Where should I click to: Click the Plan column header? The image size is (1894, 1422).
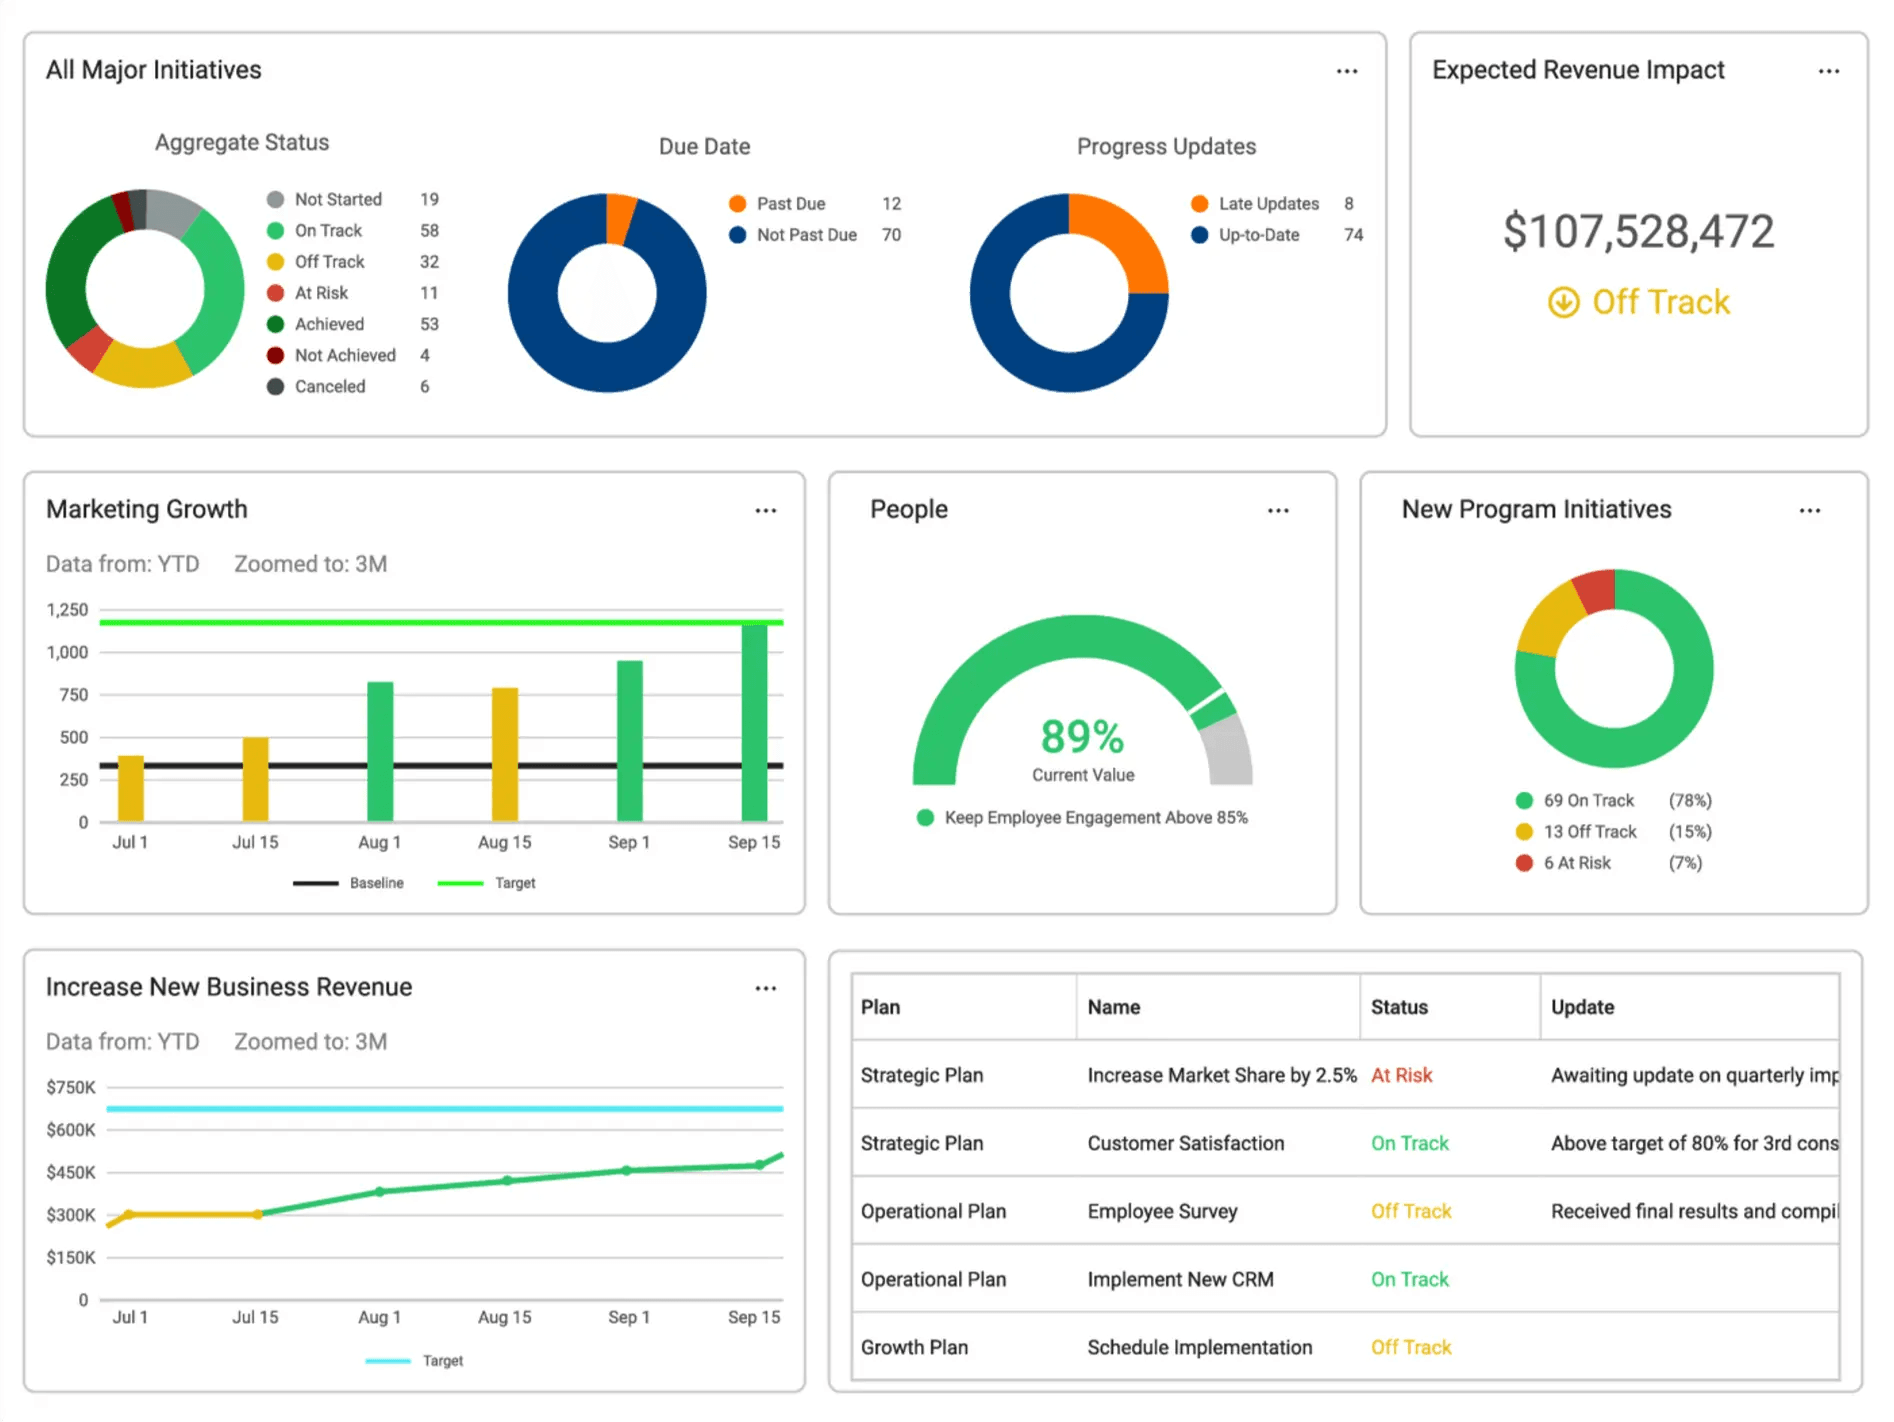880,1007
